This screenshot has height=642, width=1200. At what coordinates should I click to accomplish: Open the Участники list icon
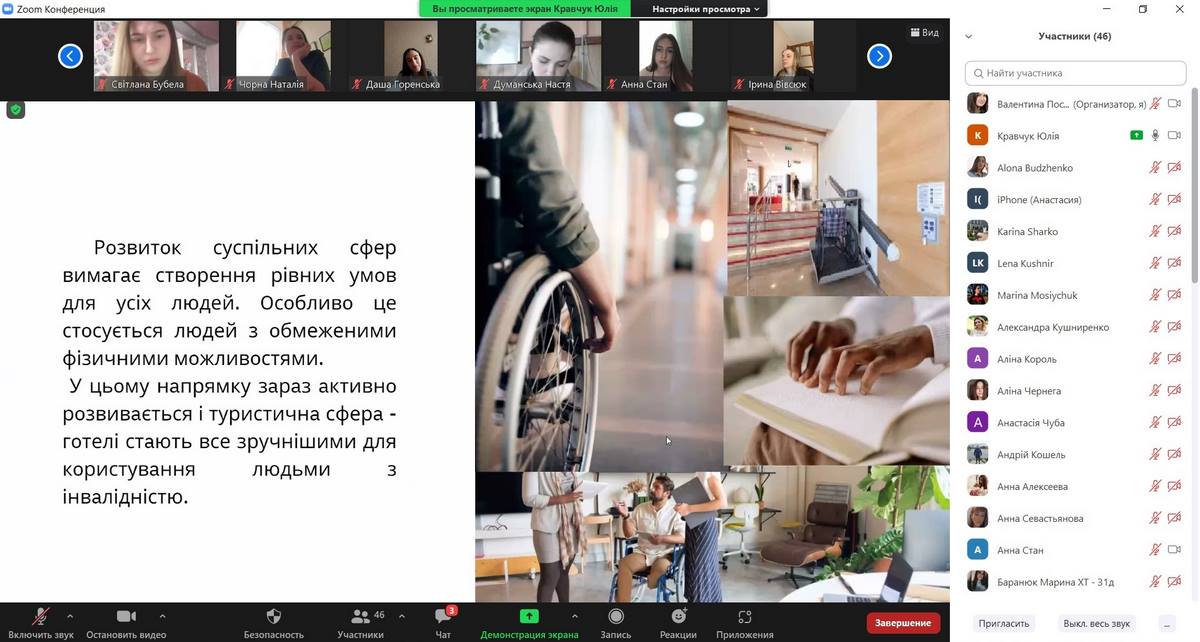[x=360, y=616]
